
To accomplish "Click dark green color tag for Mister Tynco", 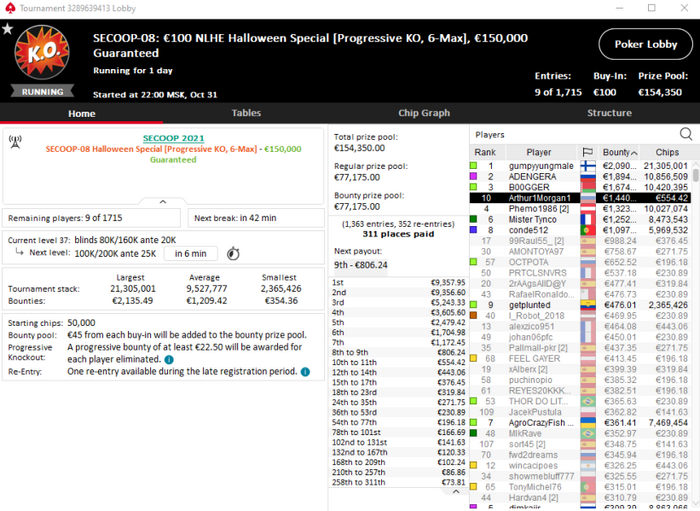I will 474,219.
